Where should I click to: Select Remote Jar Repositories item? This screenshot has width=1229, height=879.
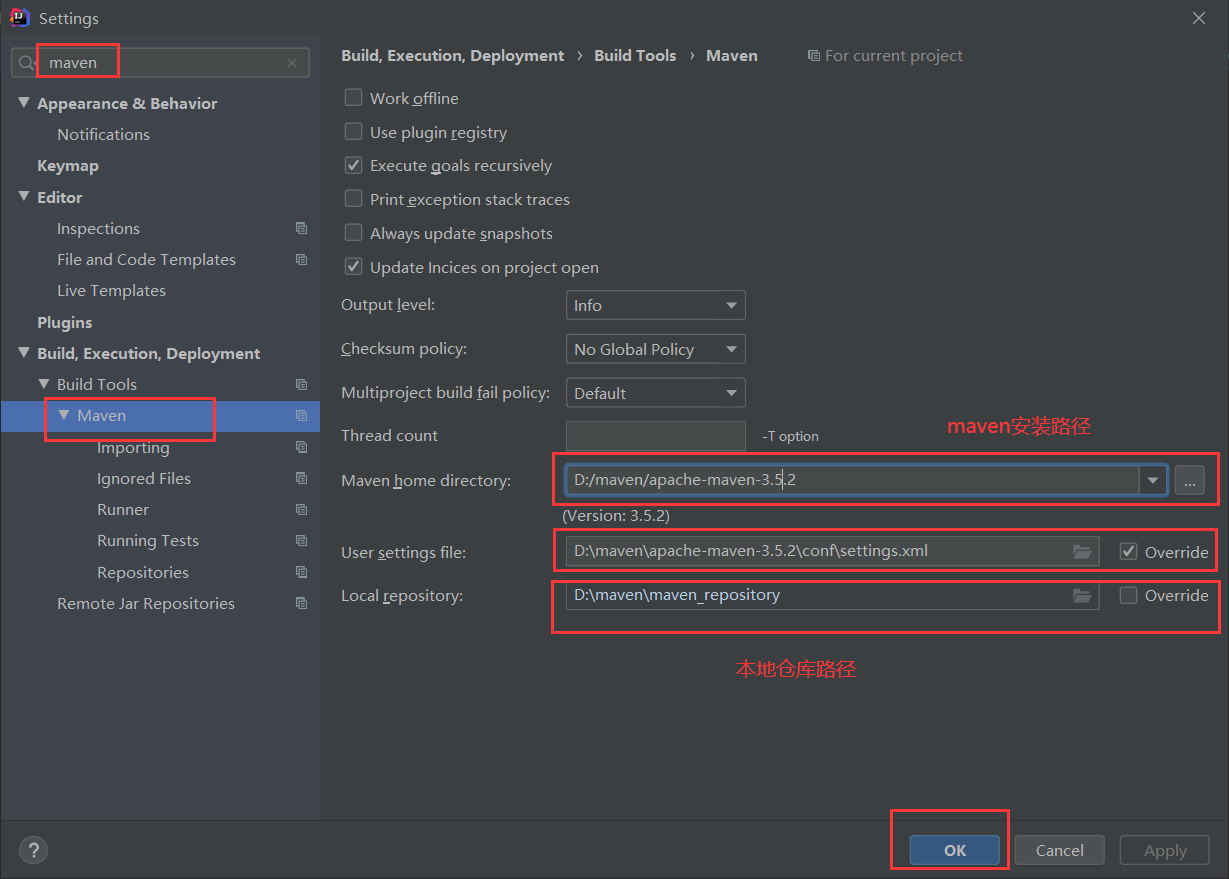click(x=146, y=603)
